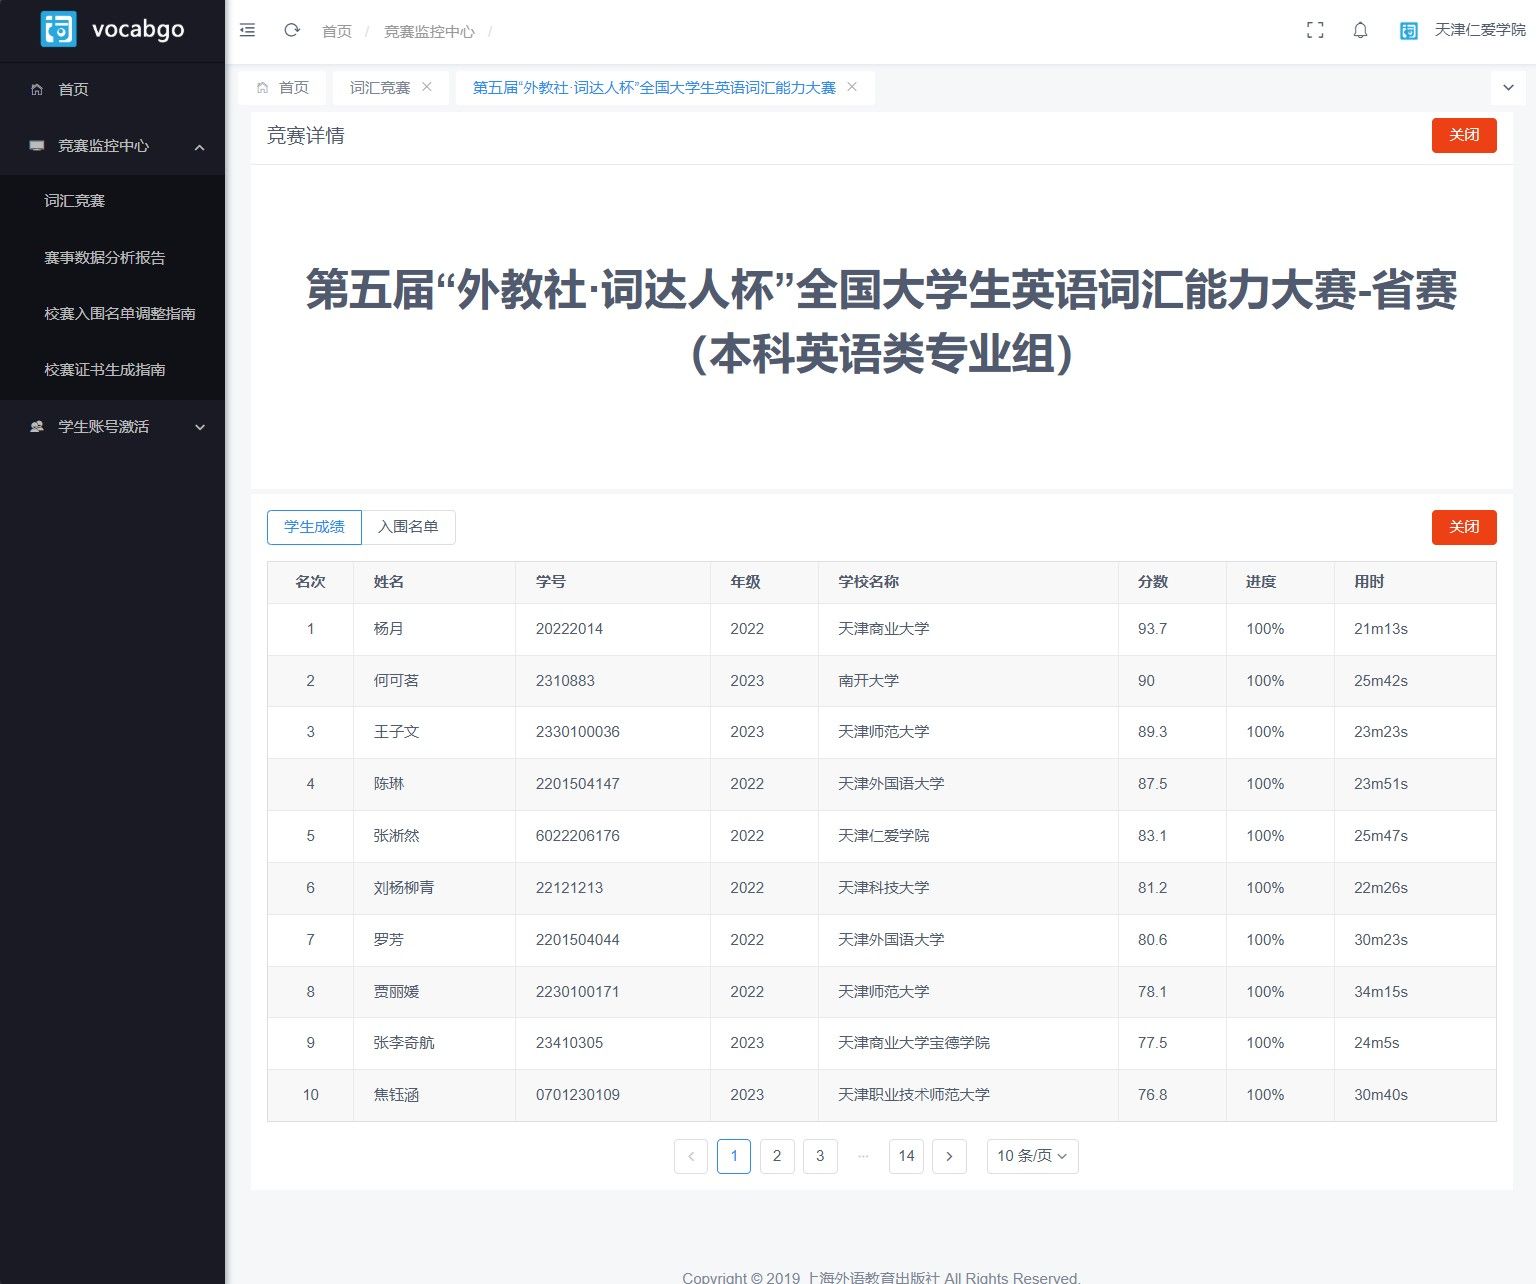The width and height of the screenshot is (1536, 1284).
Task: Select the 第五届“外教社·词达人杯” page tab
Action: point(665,88)
